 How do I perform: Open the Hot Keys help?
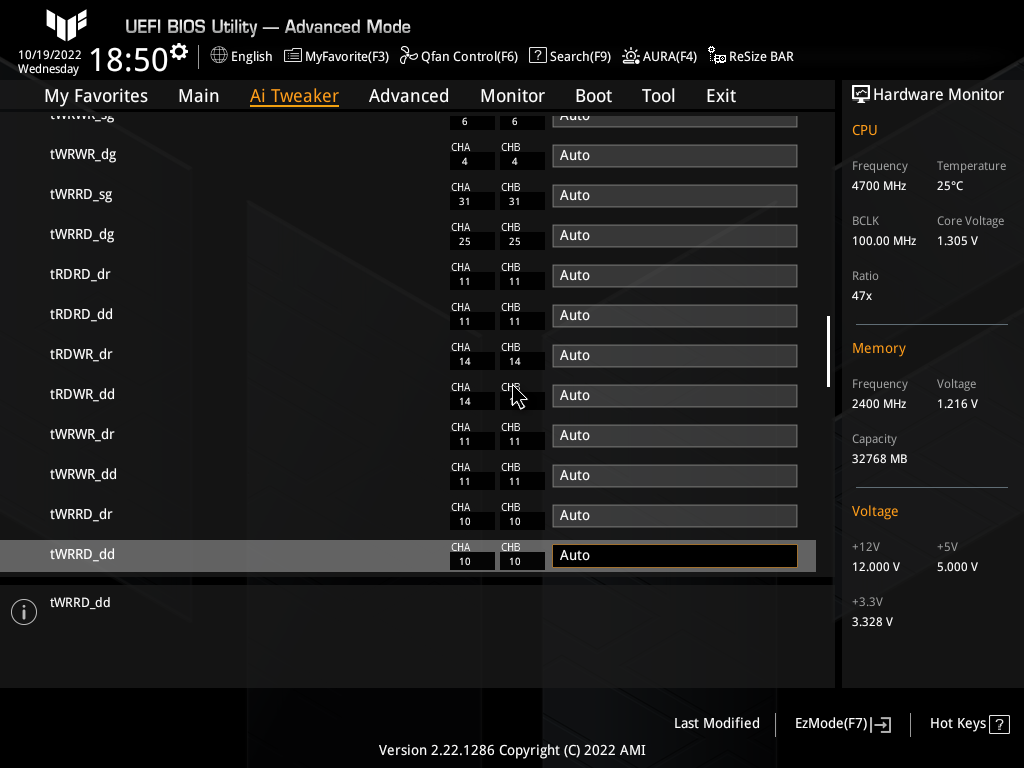click(968, 723)
